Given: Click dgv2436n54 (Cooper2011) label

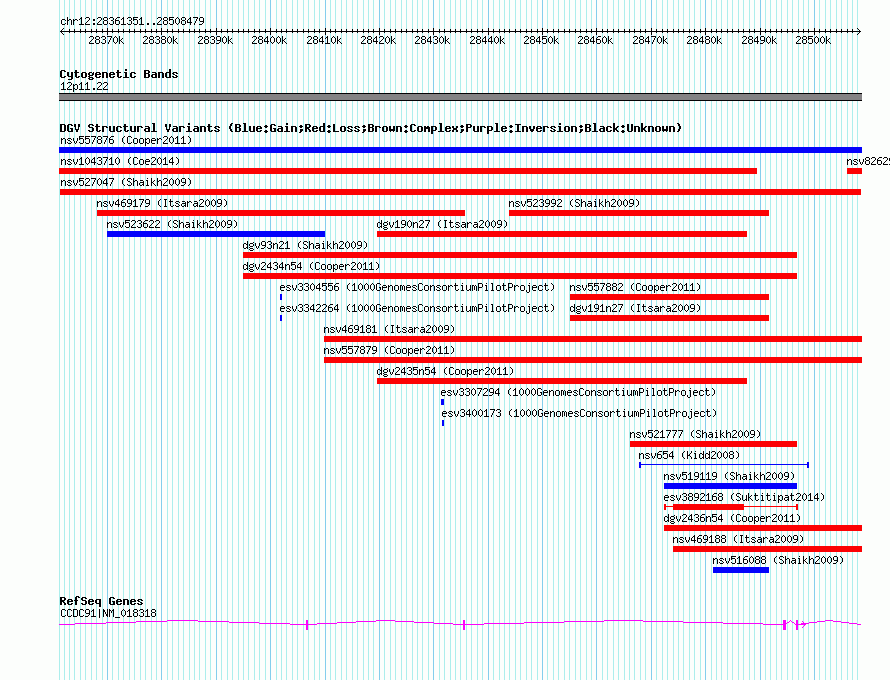Looking at the screenshot, I should point(732,518).
